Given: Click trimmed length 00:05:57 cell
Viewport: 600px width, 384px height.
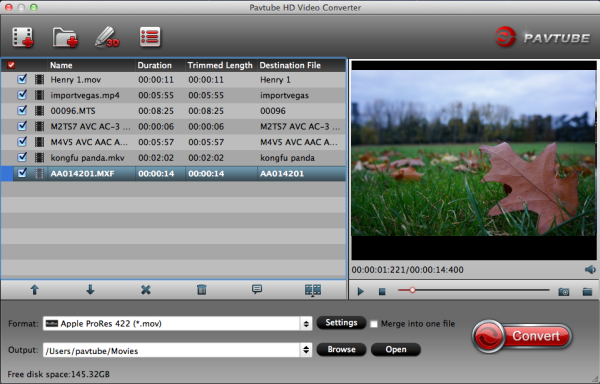Looking at the screenshot, I should (206, 142).
